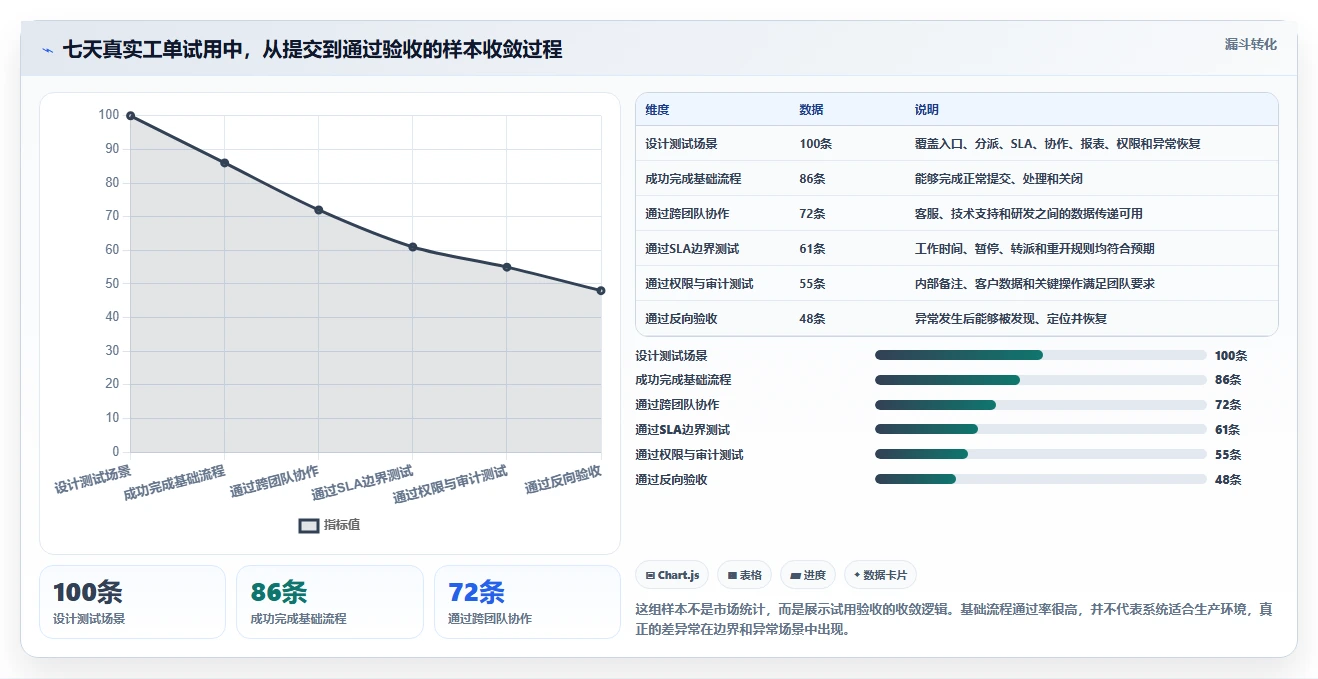Select chart data point at value 86
This screenshot has height=679, width=1318.
(224, 163)
